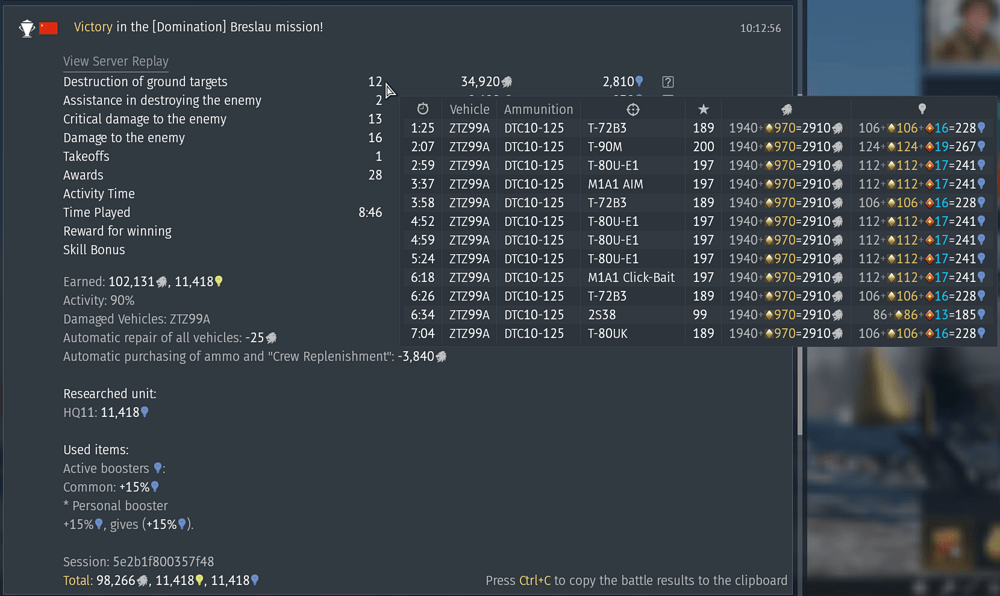Expand Destruction of ground targets row
1000x596 pixels.
pyautogui.click(x=145, y=82)
